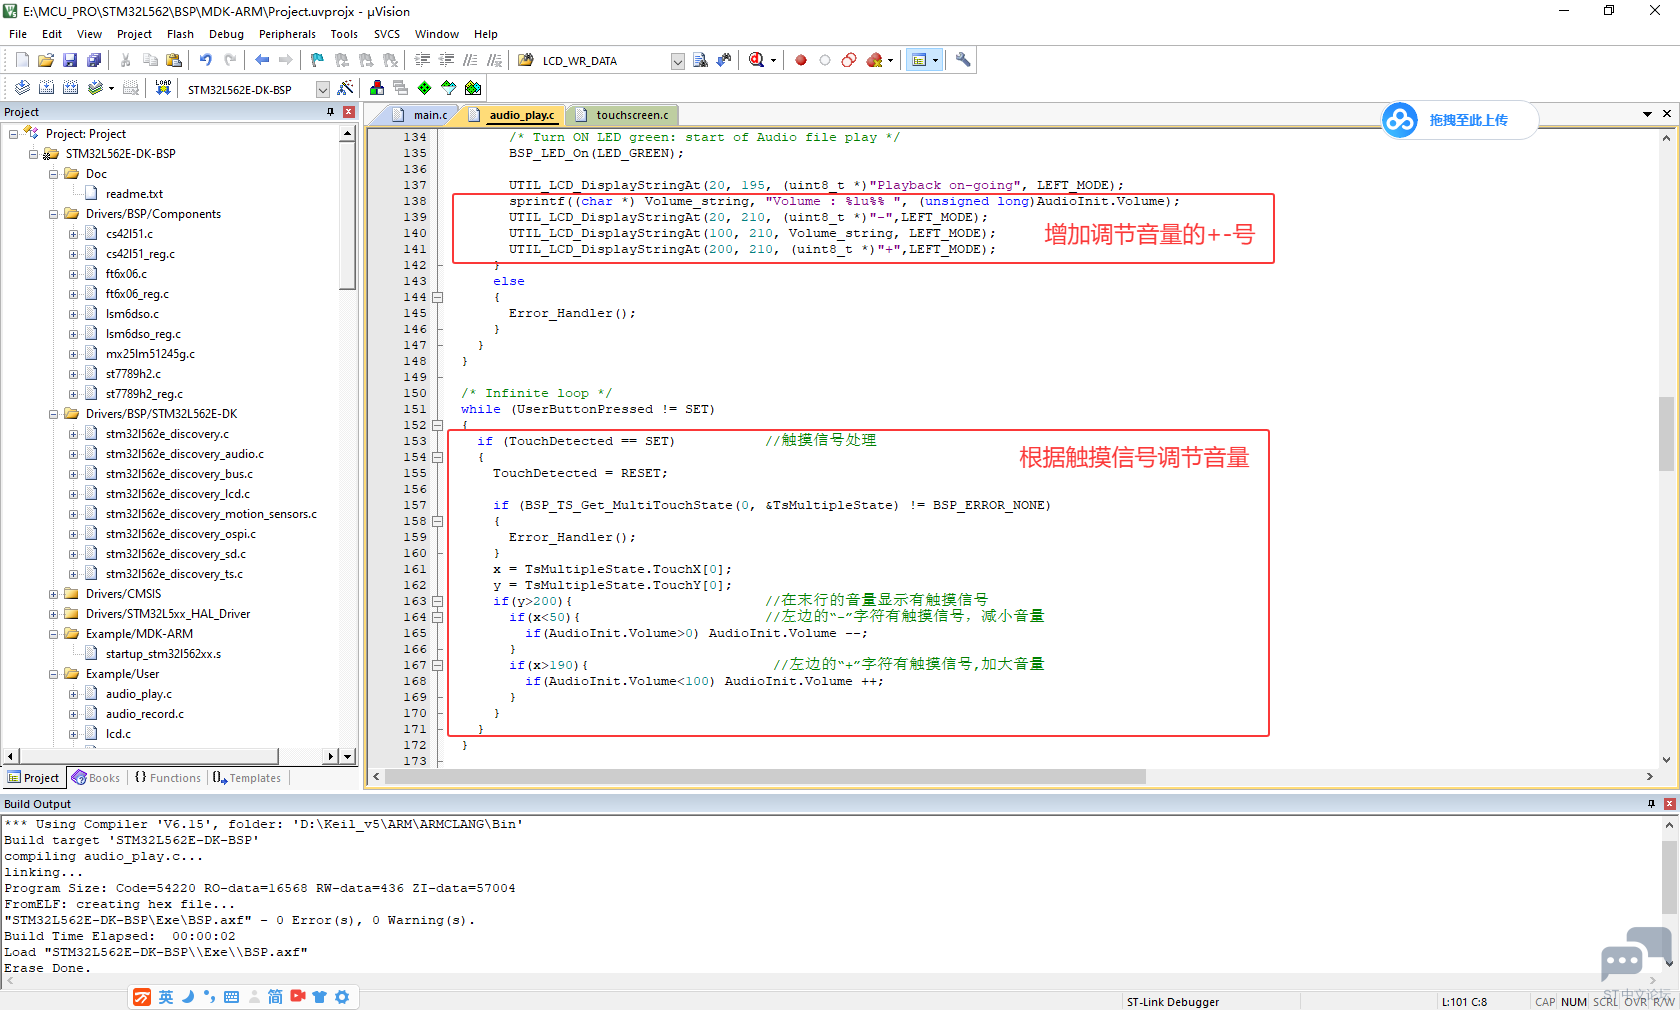Click the project tree vertical scrollbar thumb

pyautogui.click(x=348, y=215)
